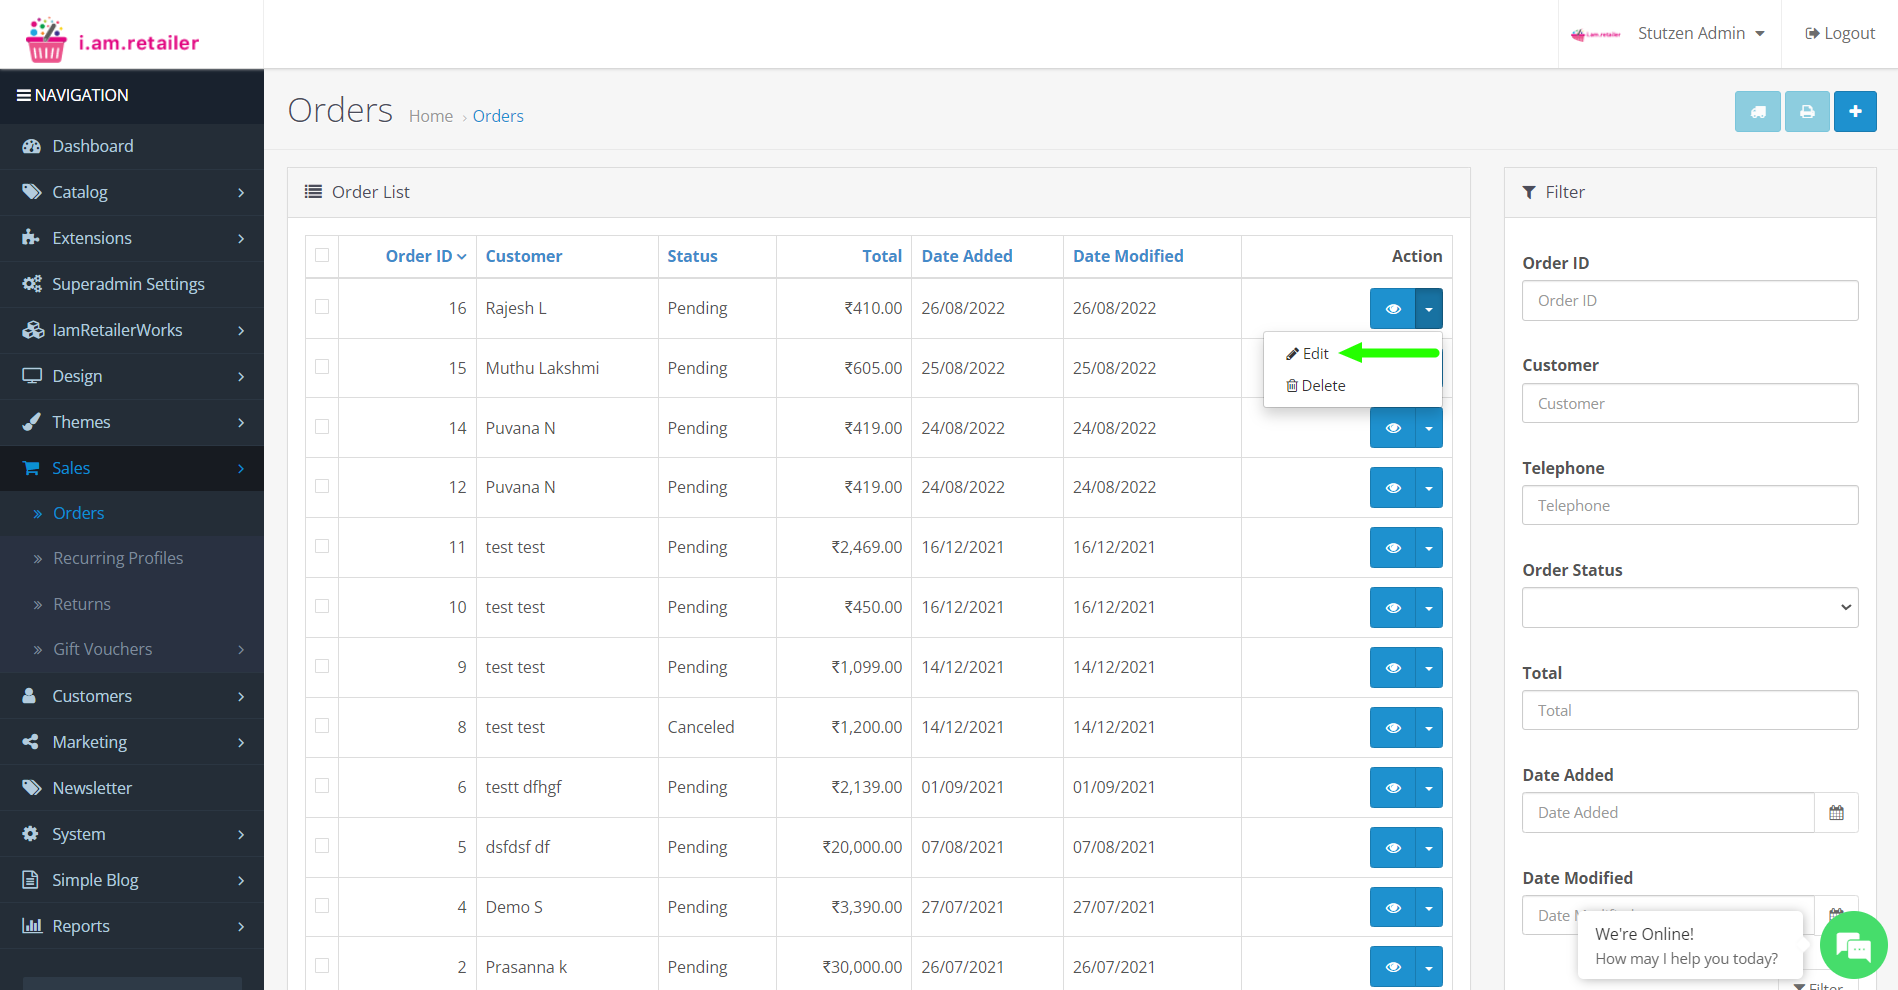Click the Dashboard icon in the sidebar
Image resolution: width=1898 pixels, height=990 pixels.
pyautogui.click(x=32, y=146)
